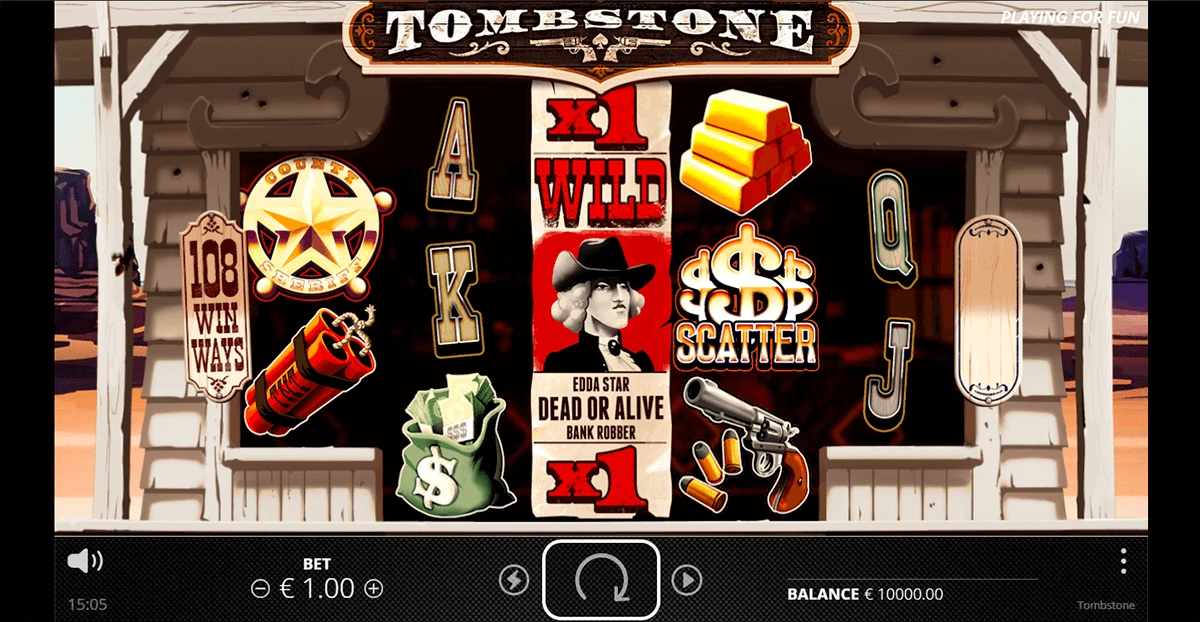Toggle the lightning turbo spin mode
The image size is (1200, 622).
(x=514, y=580)
